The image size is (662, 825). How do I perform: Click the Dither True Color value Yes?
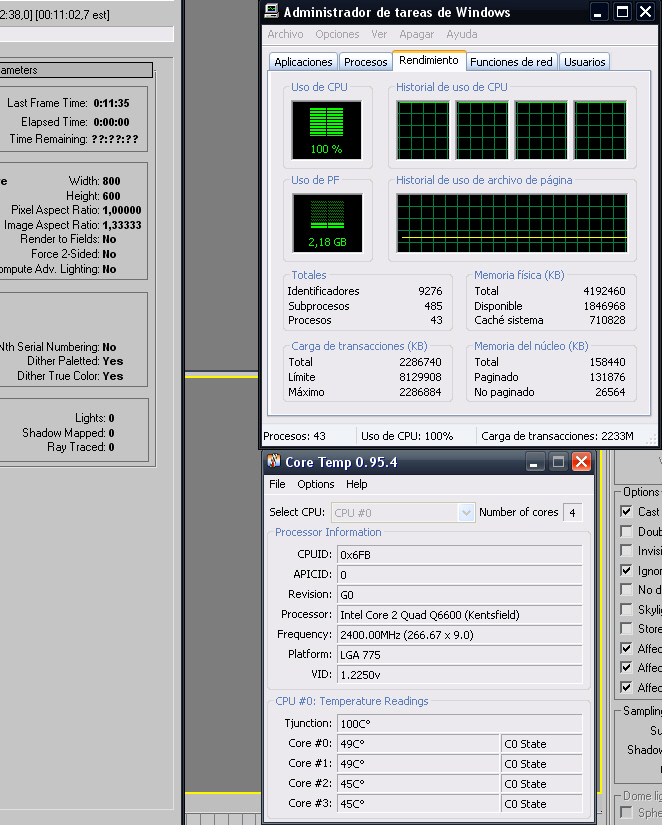(x=113, y=376)
